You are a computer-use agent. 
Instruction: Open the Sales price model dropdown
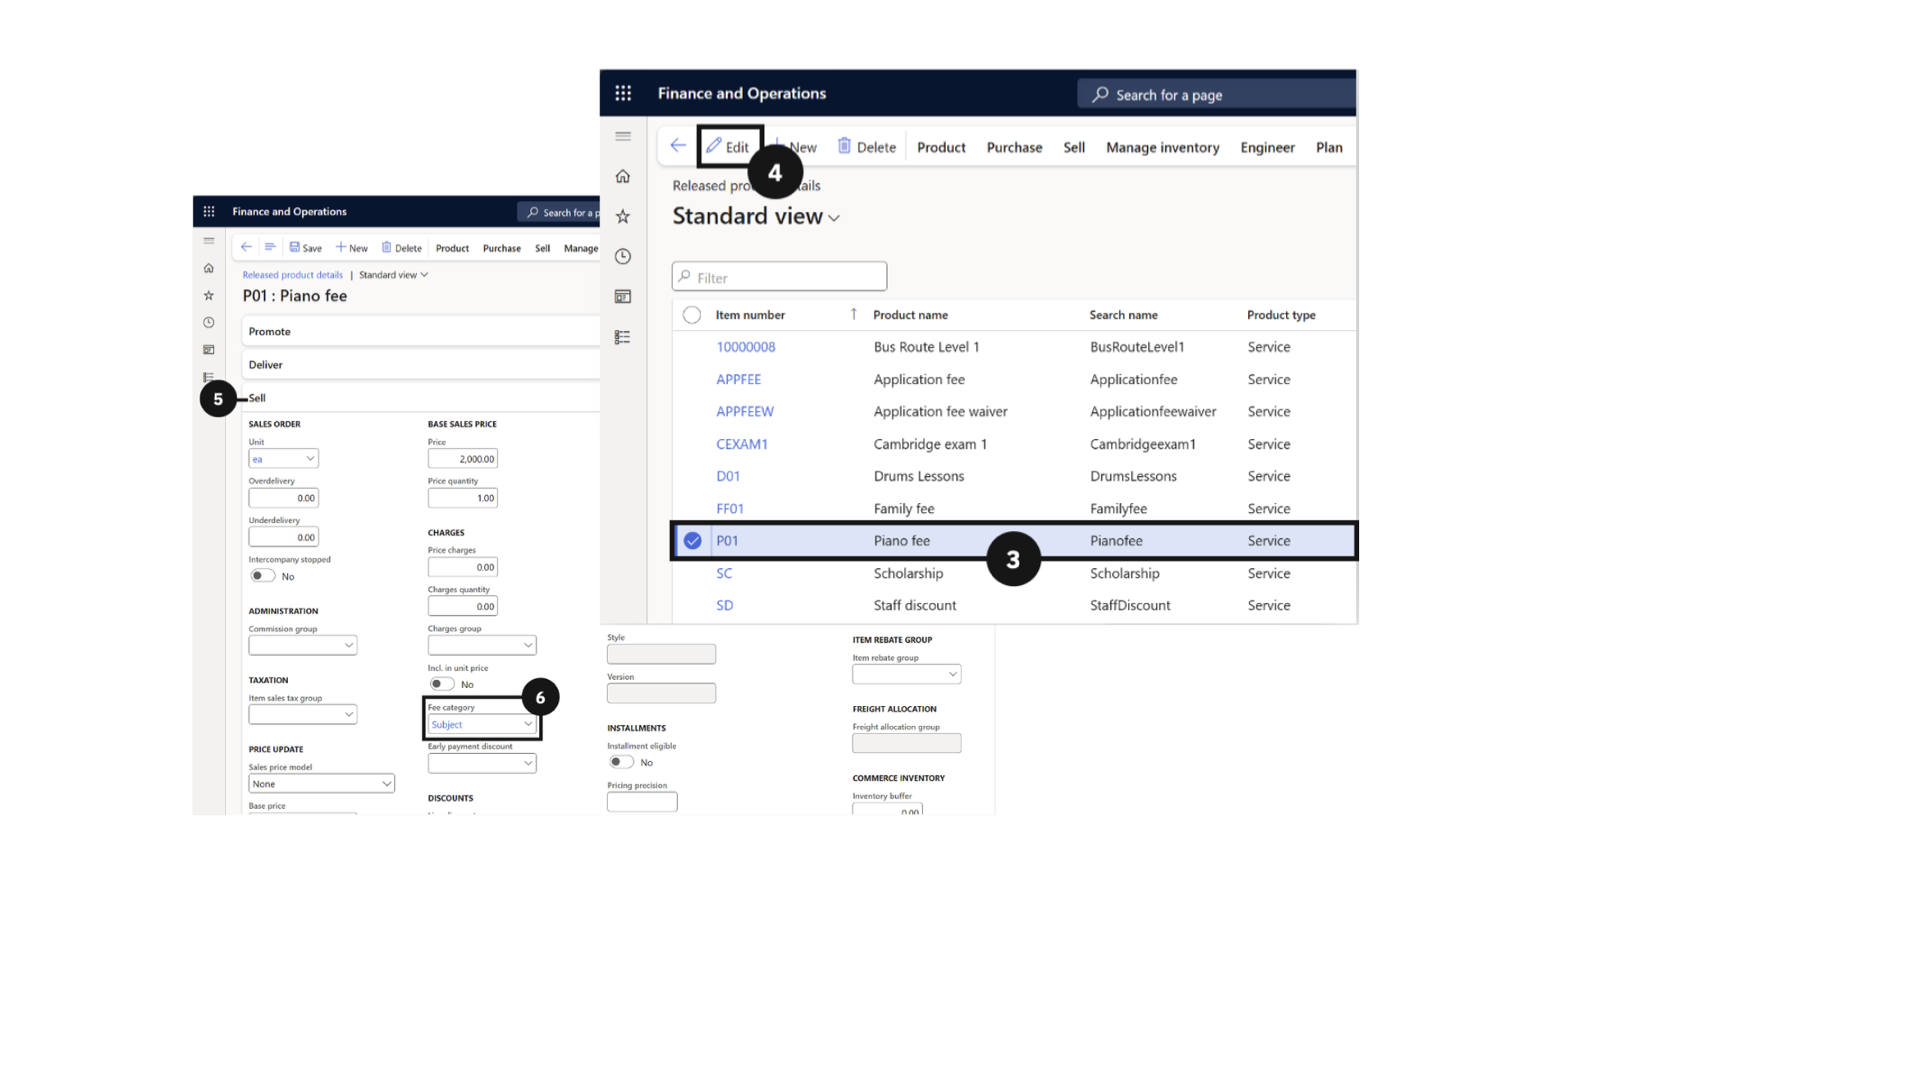point(321,784)
